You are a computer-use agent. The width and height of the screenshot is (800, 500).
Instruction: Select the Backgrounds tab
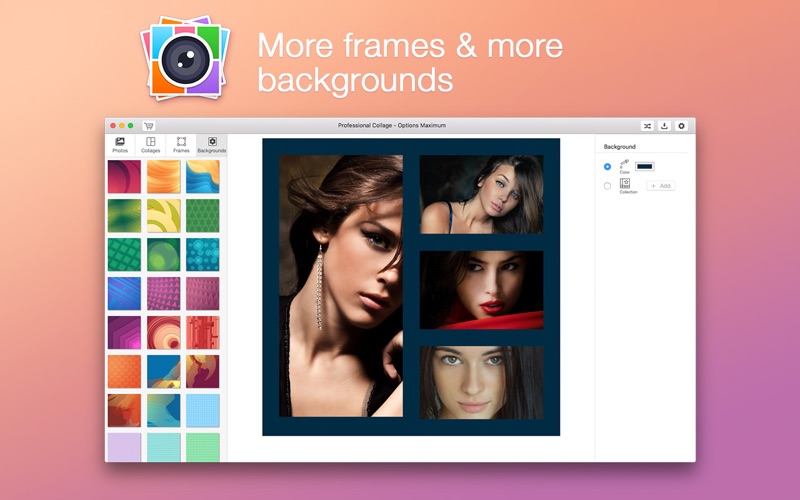tap(212, 145)
